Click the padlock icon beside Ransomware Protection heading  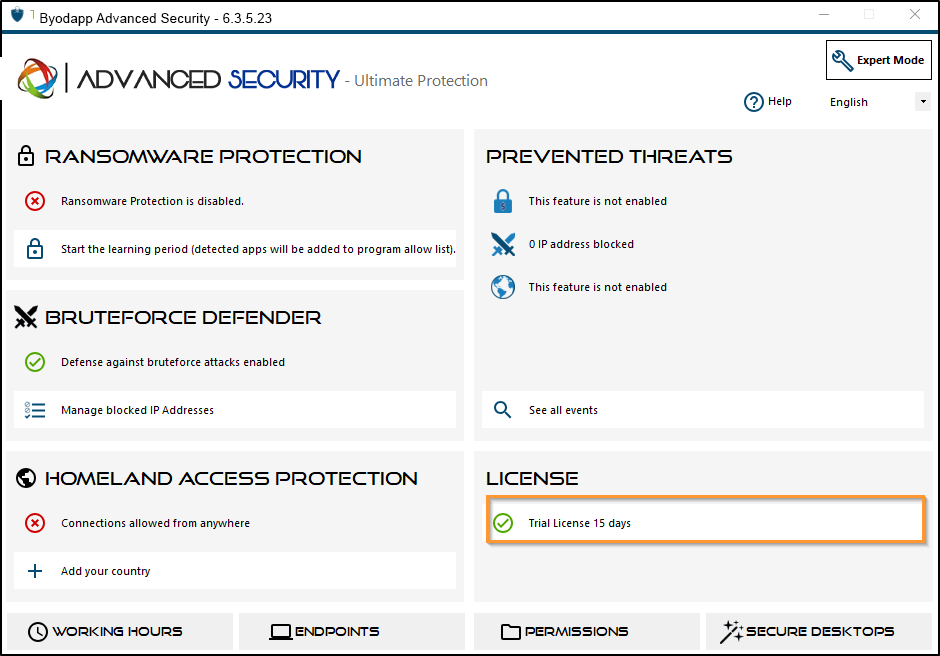tap(26, 155)
